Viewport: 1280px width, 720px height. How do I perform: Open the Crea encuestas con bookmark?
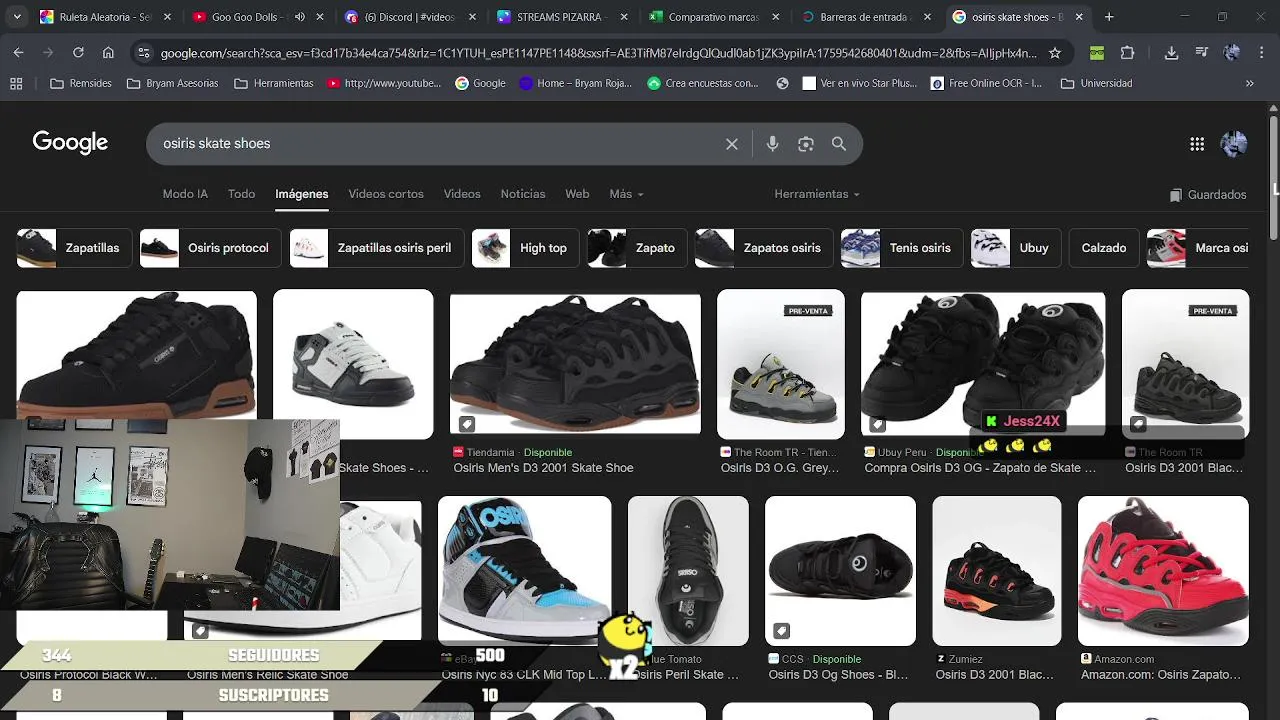pos(703,83)
